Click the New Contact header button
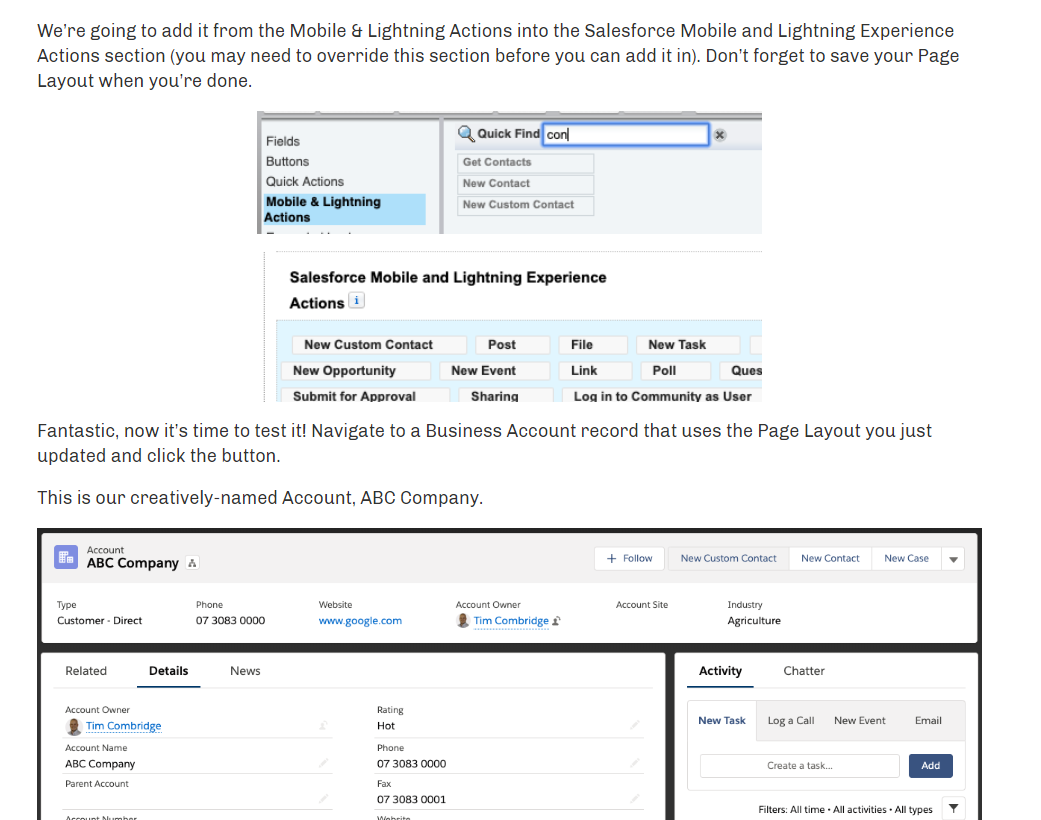Image resolution: width=1041 pixels, height=820 pixels. [830, 558]
